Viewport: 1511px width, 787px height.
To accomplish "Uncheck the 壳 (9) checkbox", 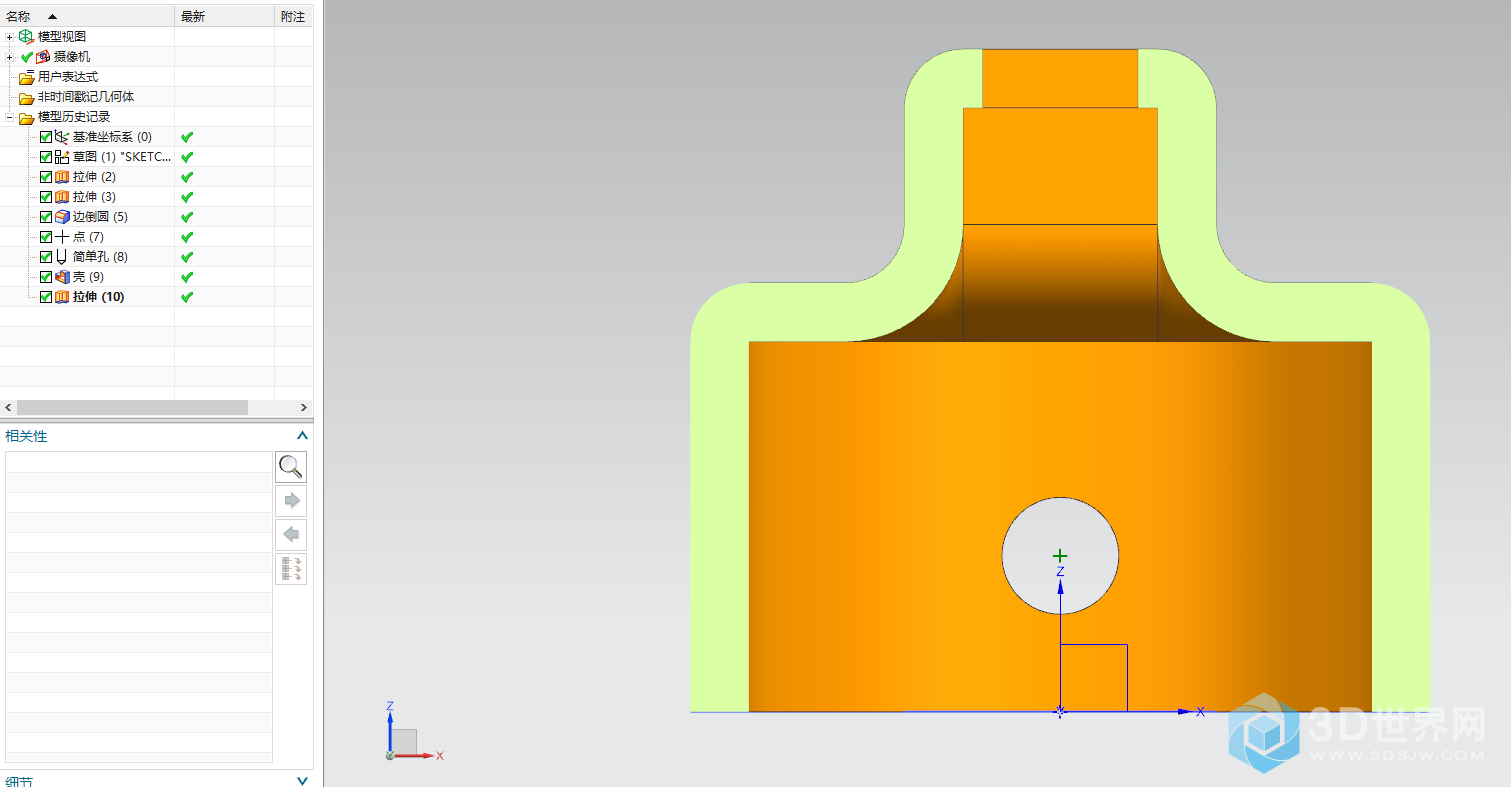I will coord(46,277).
